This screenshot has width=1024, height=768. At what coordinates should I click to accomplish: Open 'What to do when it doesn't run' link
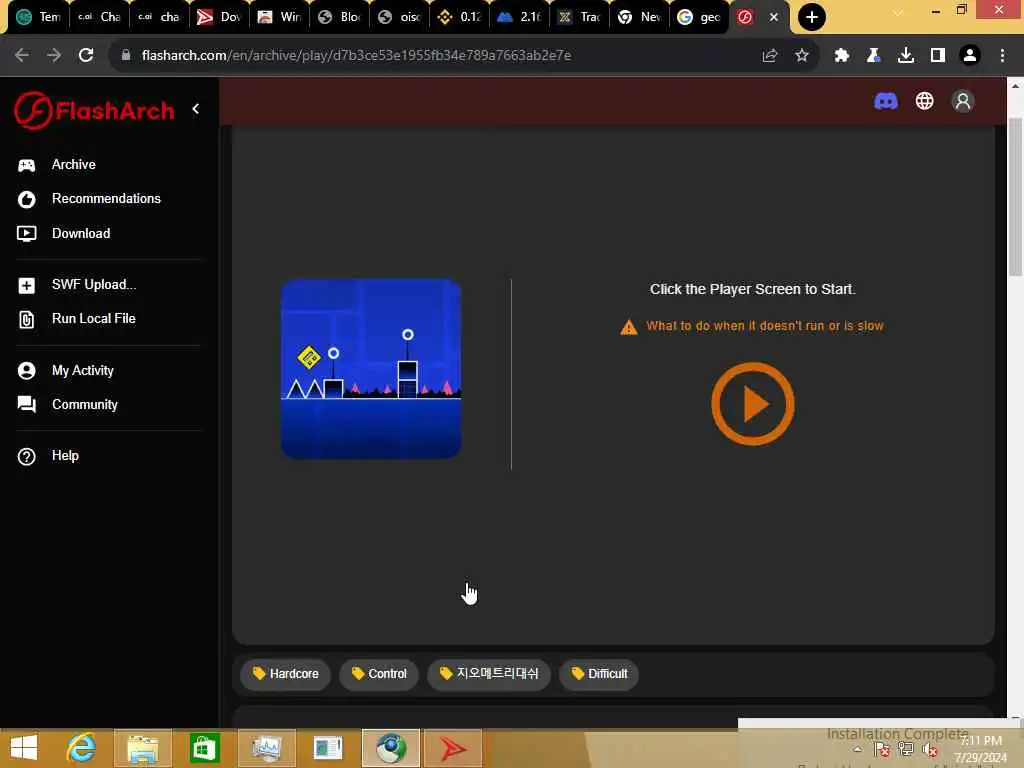pos(764,326)
